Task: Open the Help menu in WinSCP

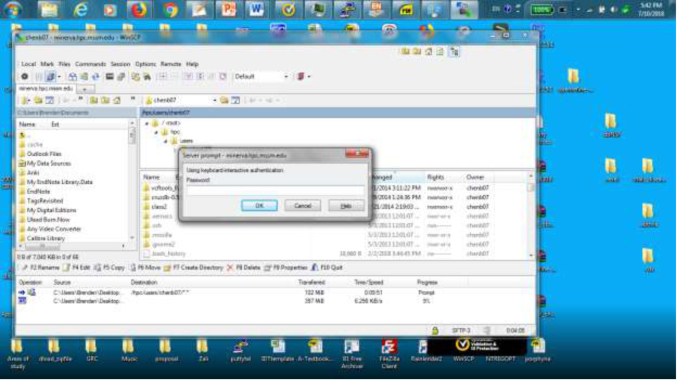Action: [x=192, y=64]
